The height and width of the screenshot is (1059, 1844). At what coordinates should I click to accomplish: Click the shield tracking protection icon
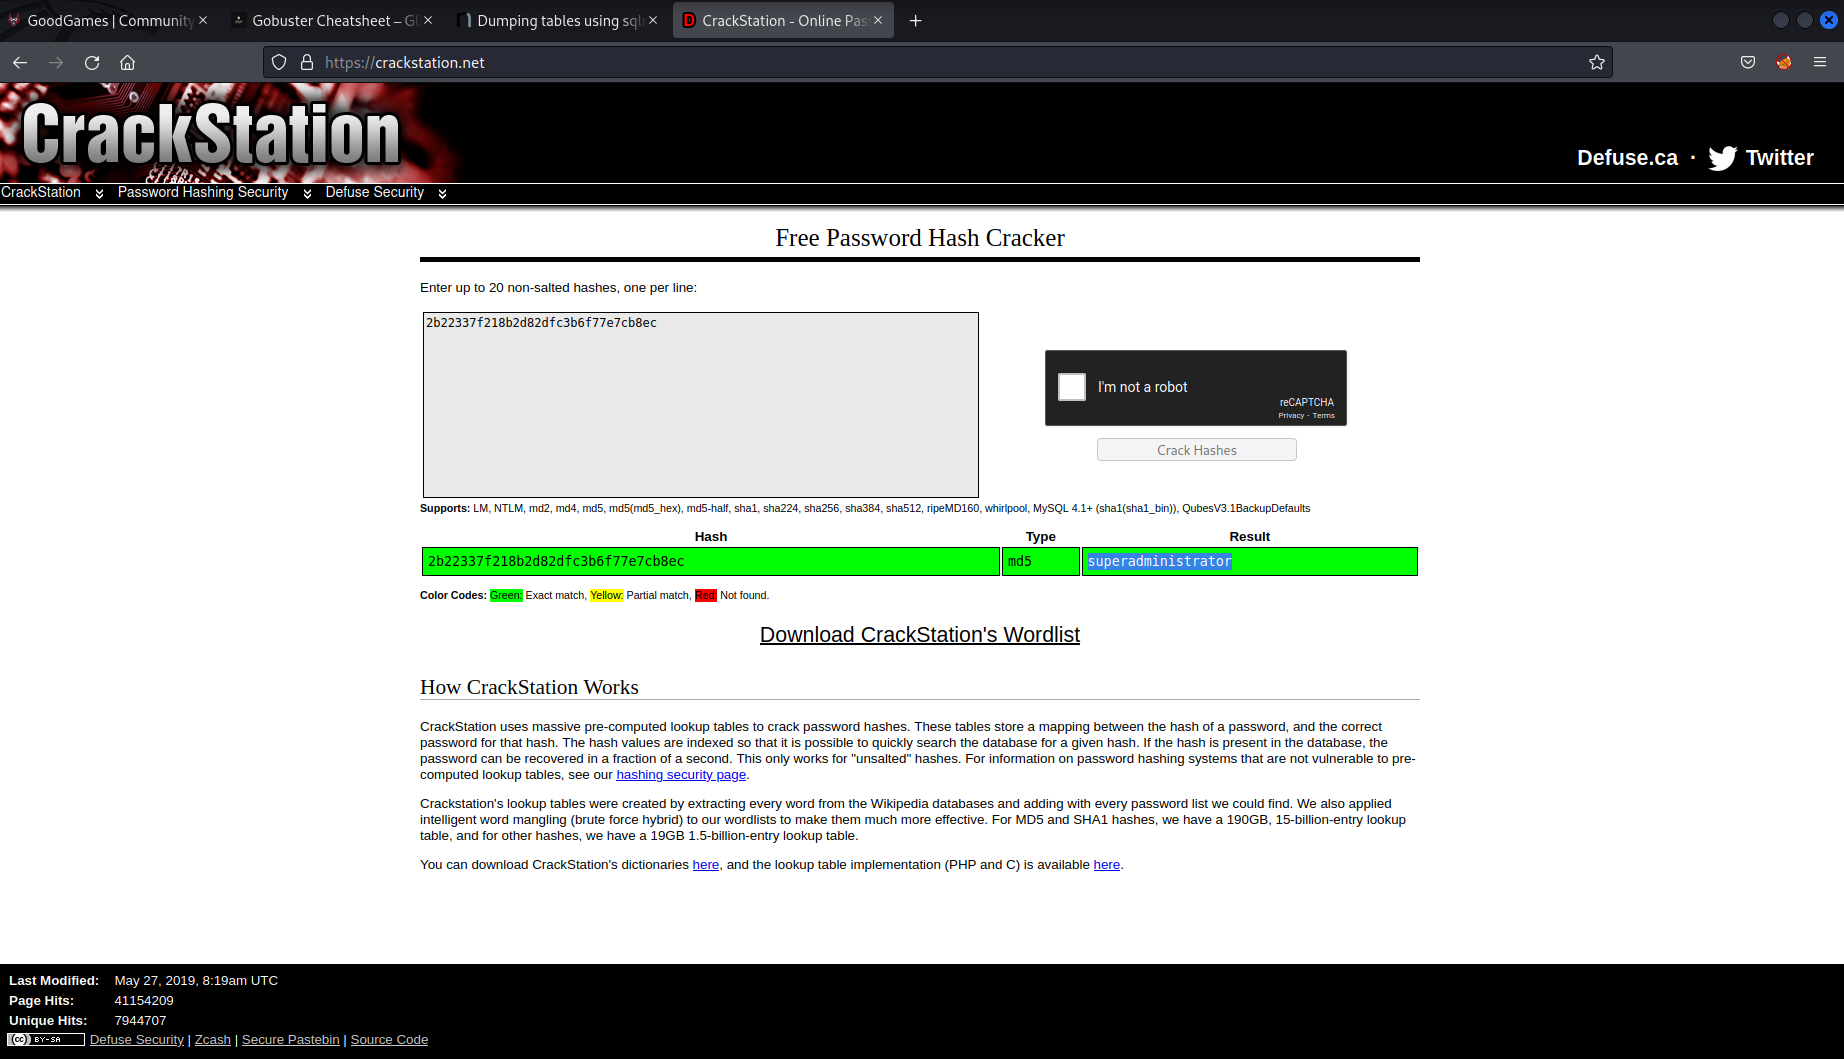pos(279,62)
